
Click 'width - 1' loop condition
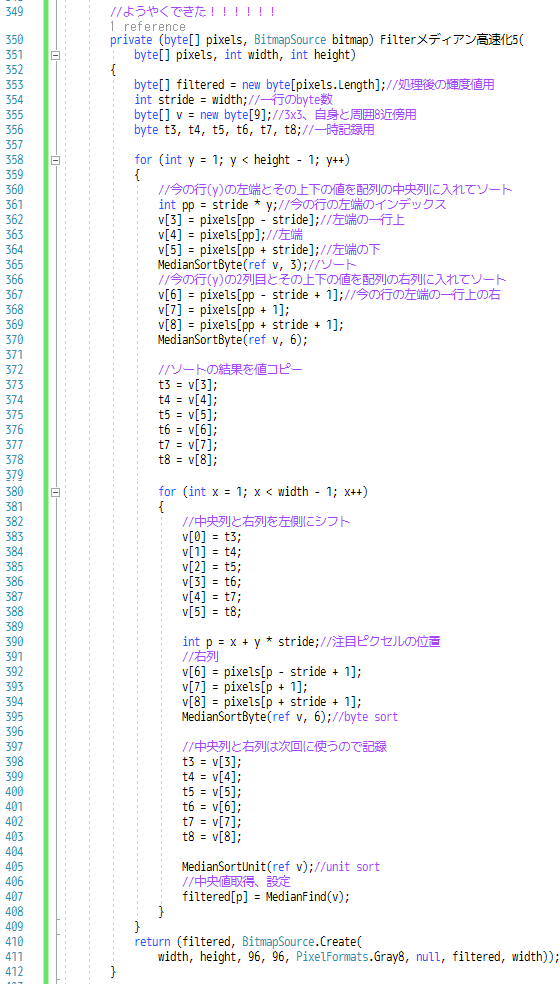pos(302,491)
